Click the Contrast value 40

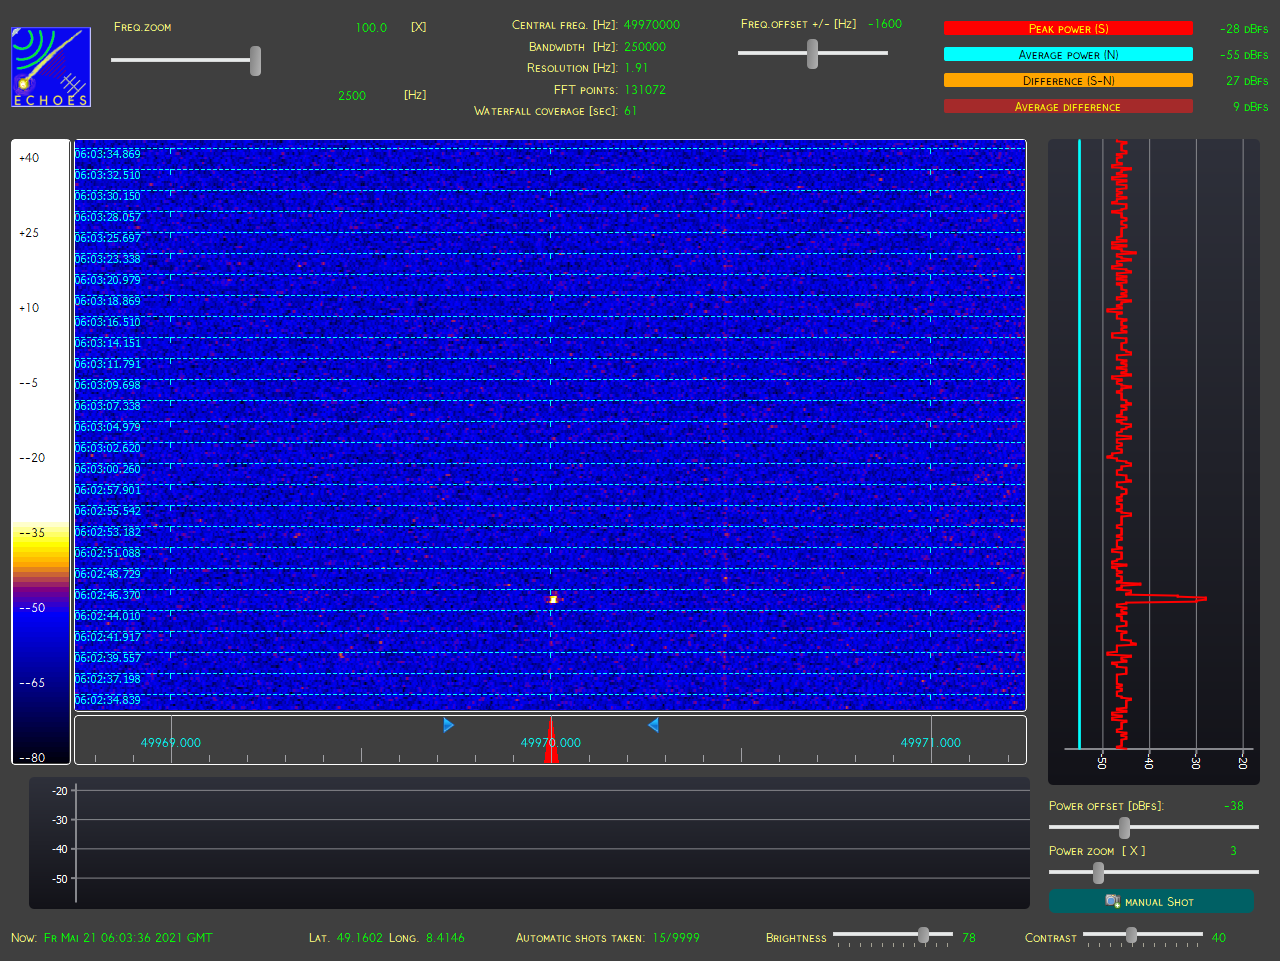(x=1219, y=938)
